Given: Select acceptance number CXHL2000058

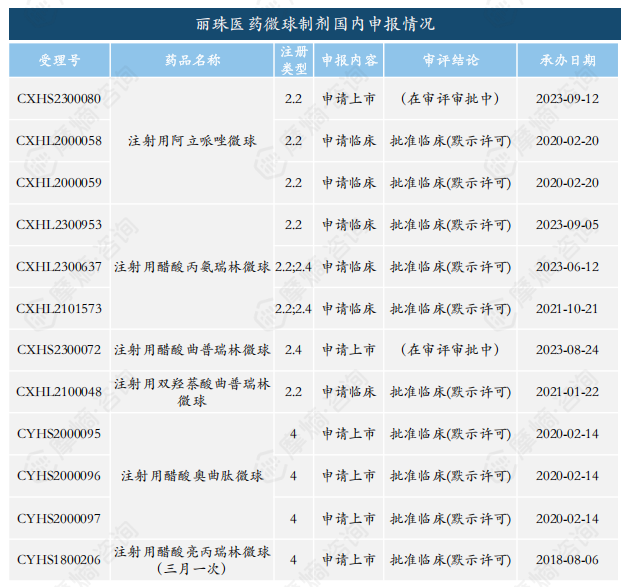Looking at the screenshot, I should click(x=59, y=141).
